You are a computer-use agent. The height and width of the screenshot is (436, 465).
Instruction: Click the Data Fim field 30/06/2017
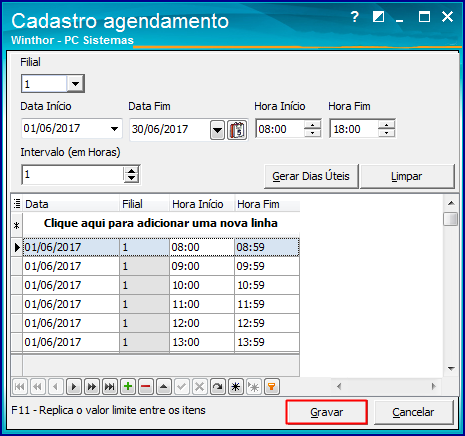click(x=170, y=130)
